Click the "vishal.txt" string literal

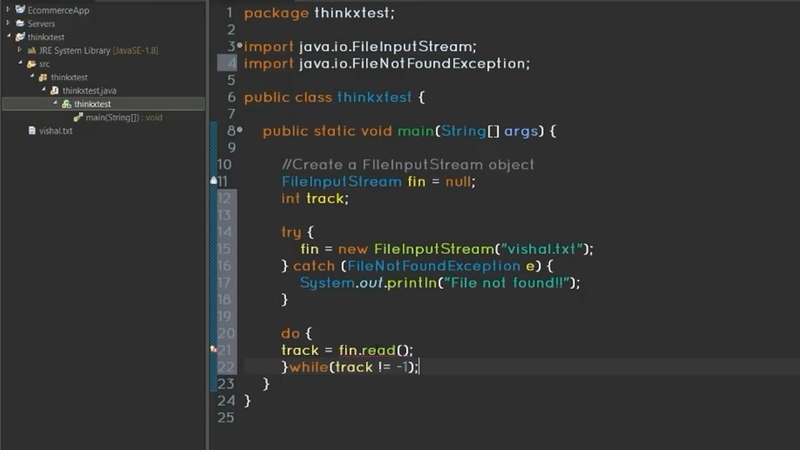(542, 249)
